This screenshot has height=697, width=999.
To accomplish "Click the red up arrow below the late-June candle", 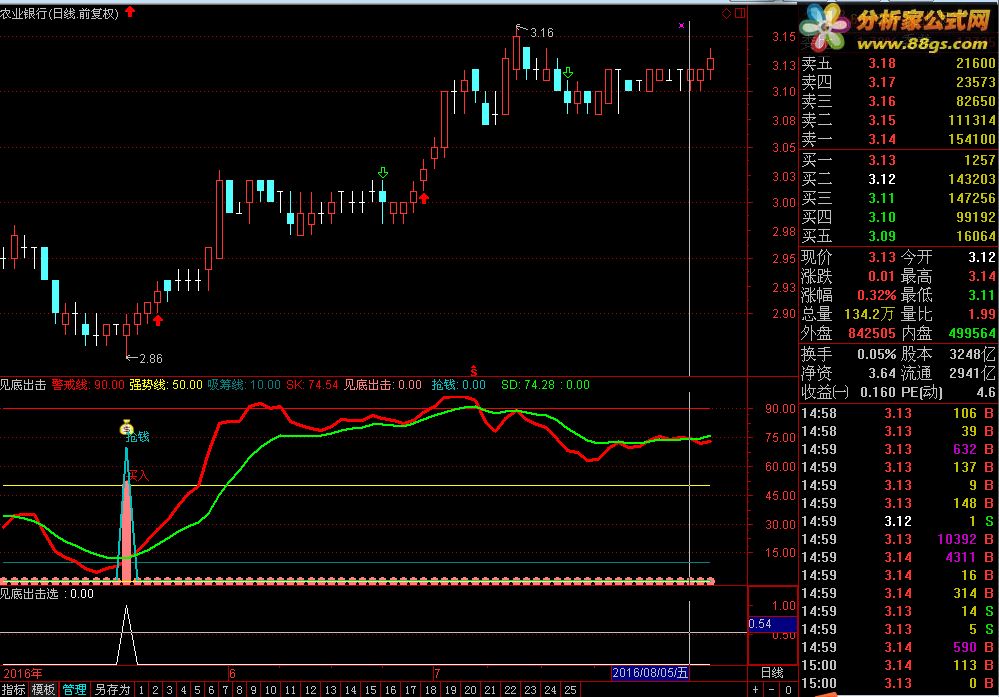I will click(x=424, y=199).
